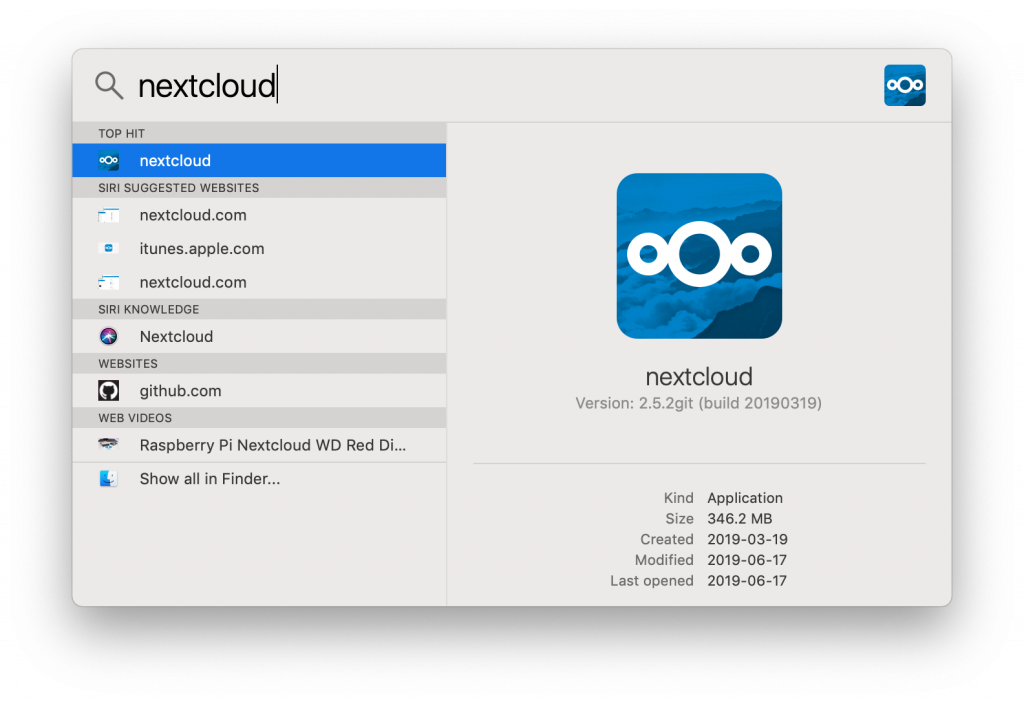Click the Raspberry Pi video thumbnail
The height and width of the screenshot is (702, 1024).
(x=109, y=445)
